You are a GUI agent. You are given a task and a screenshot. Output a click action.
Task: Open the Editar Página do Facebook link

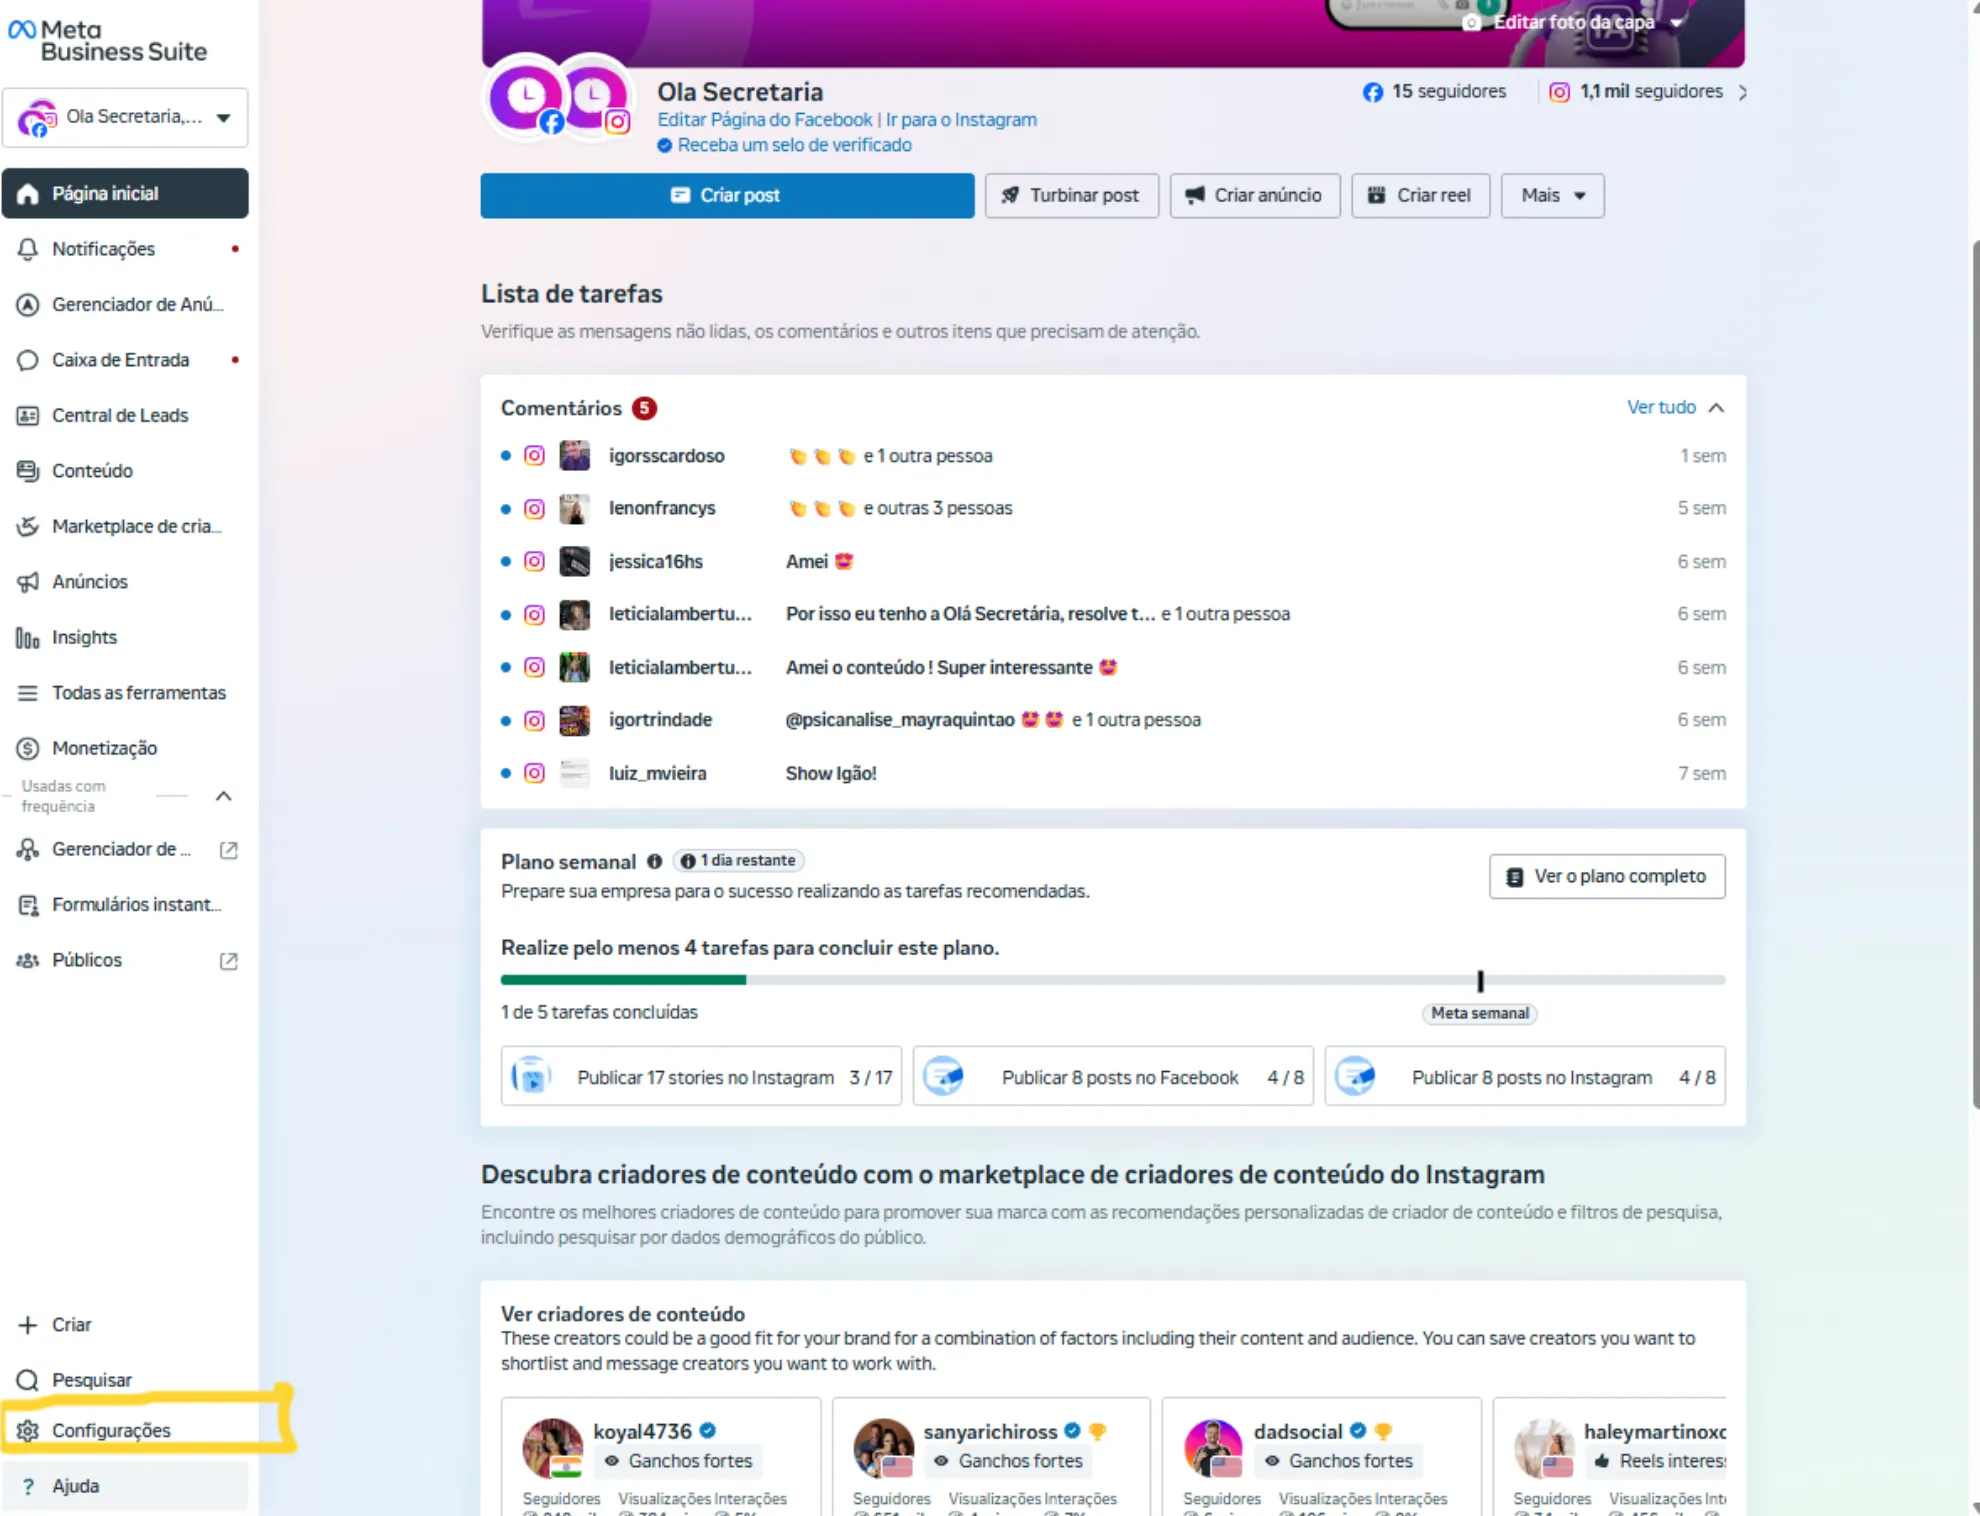coord(765,120)
